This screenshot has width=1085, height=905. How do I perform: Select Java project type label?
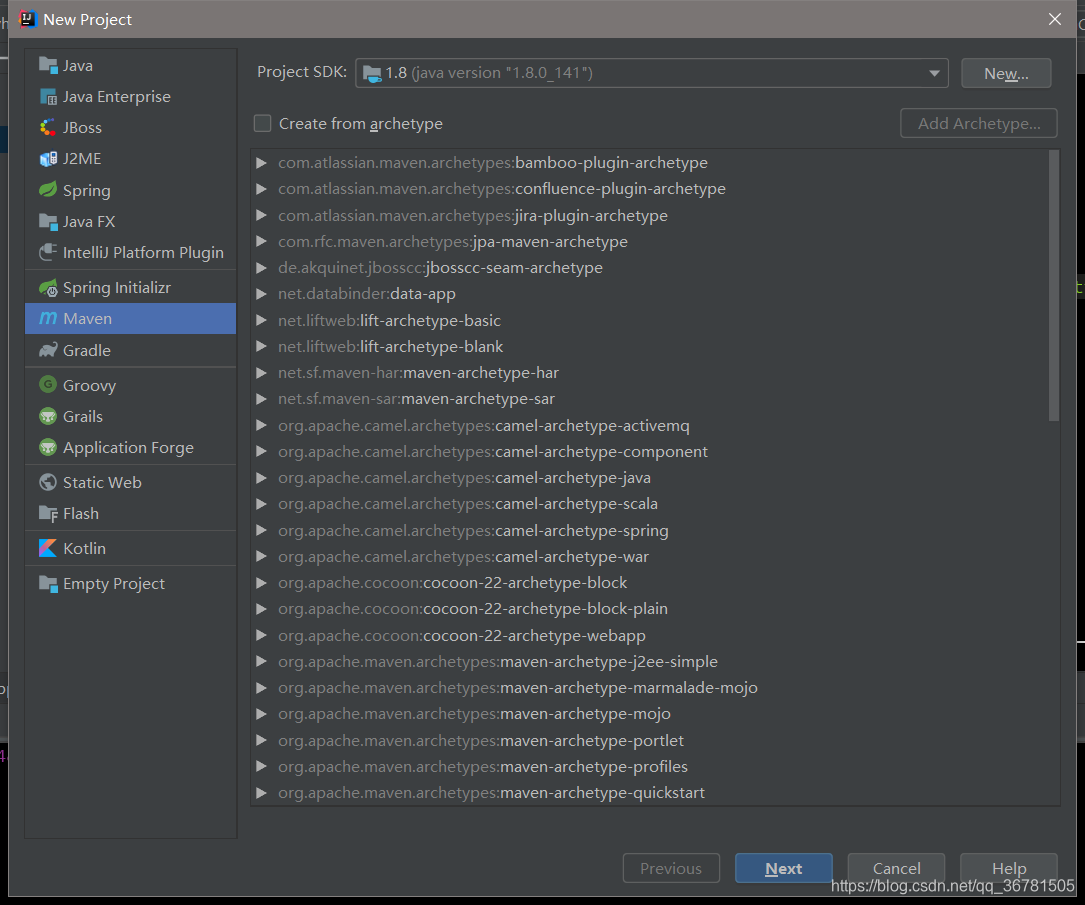[78, 65]
